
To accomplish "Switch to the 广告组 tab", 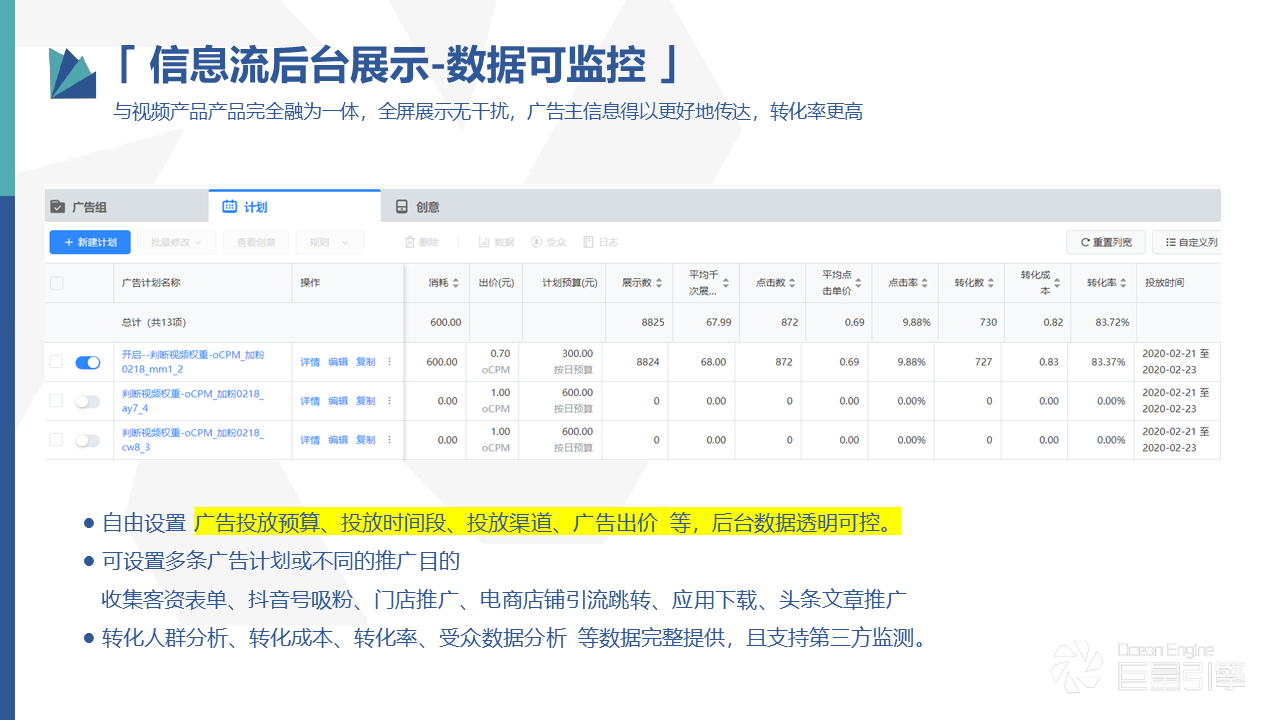I will [x=89, y=207].
